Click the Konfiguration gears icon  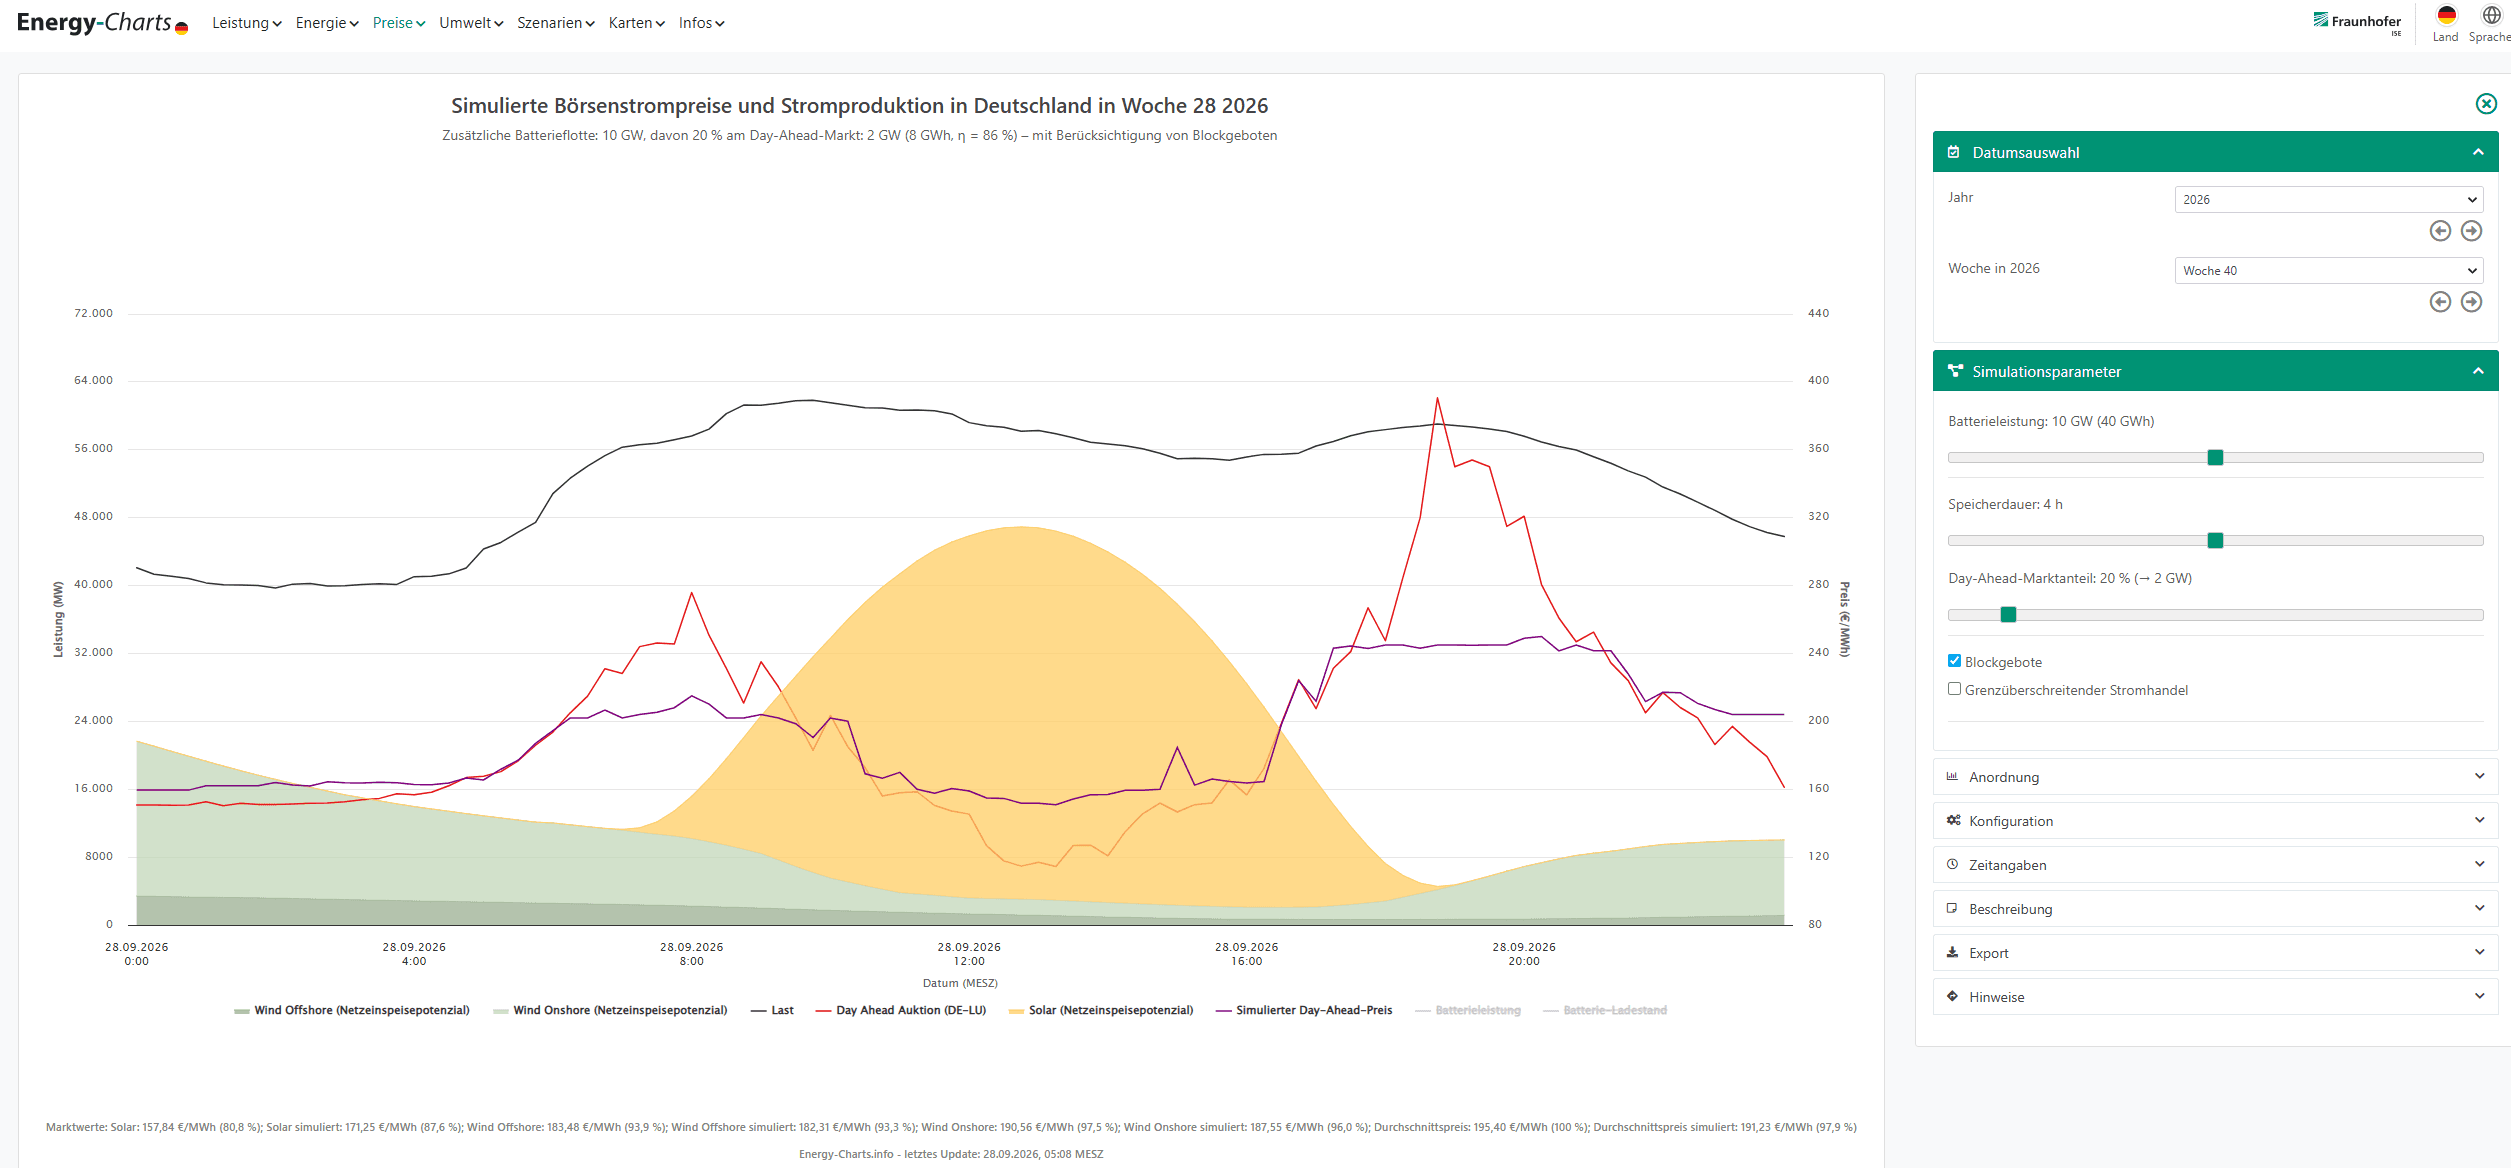1953,820
